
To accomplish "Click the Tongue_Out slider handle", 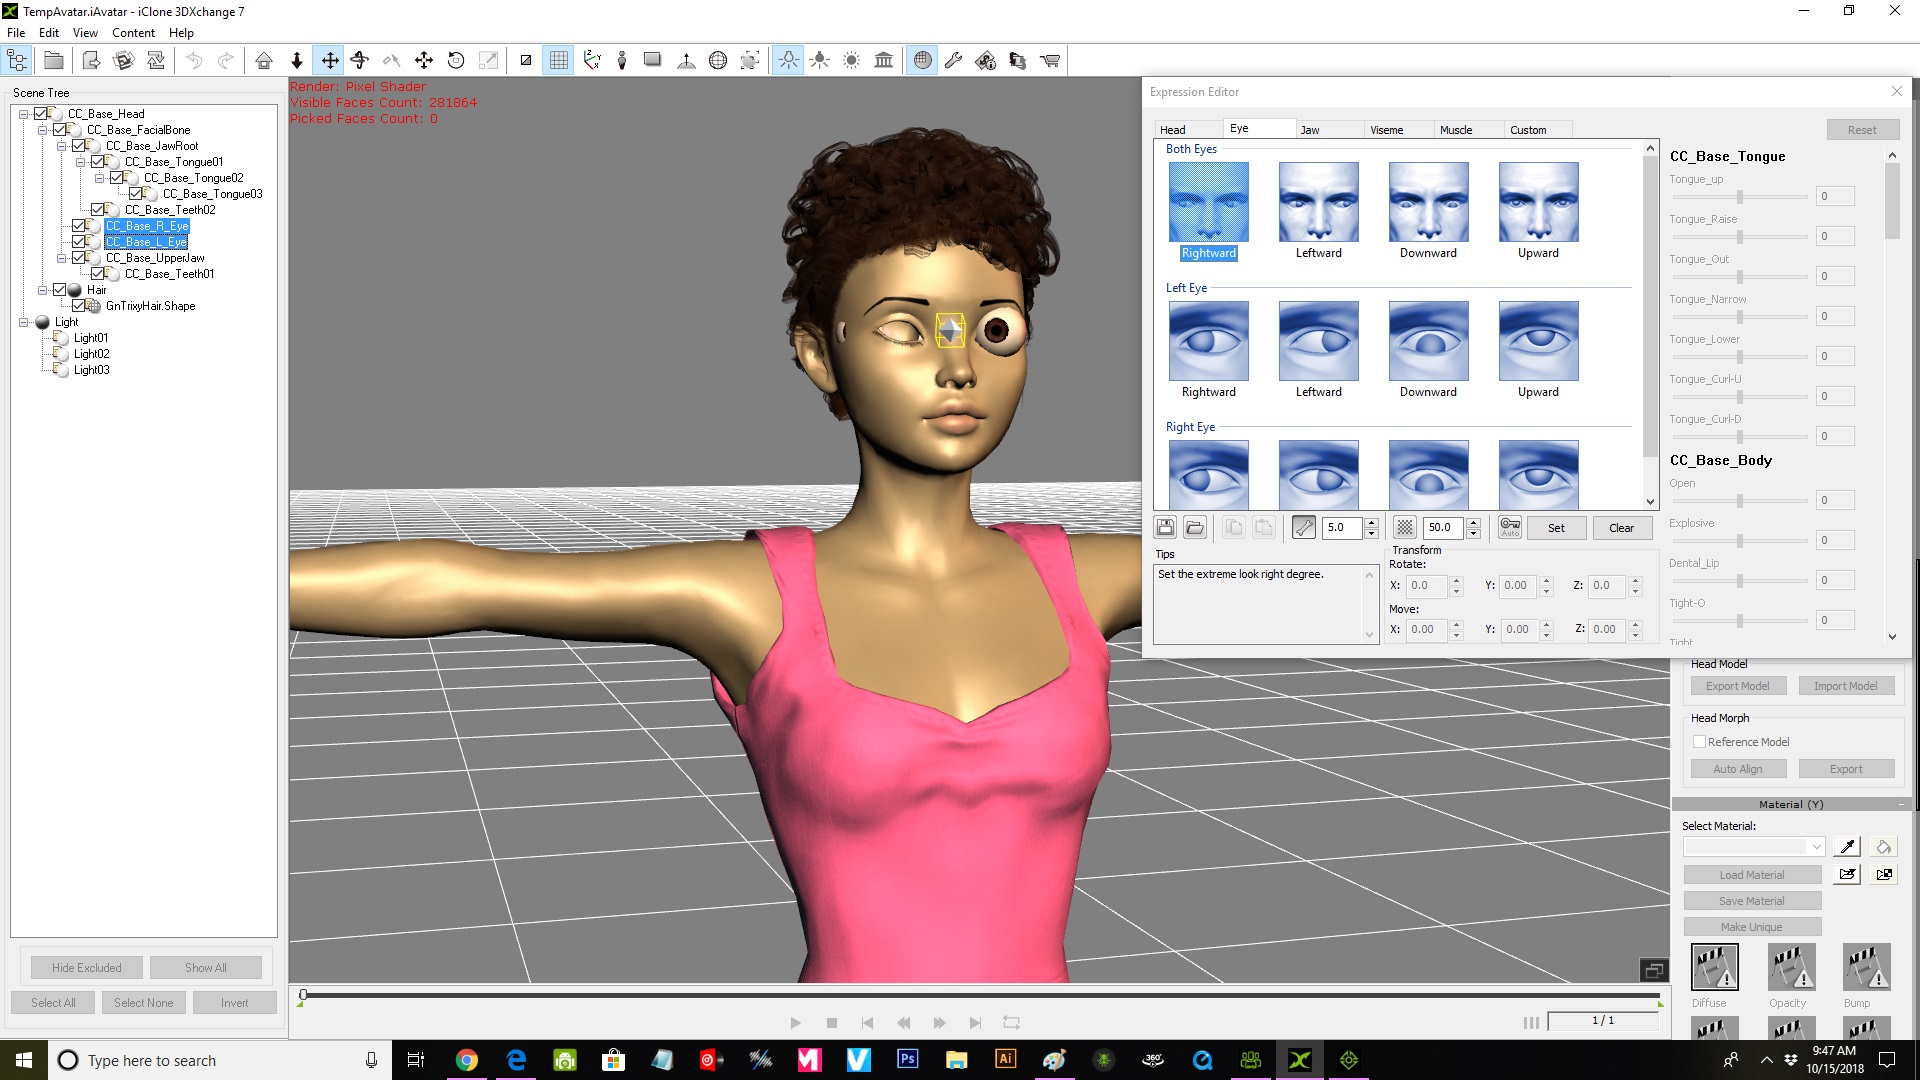I will [1740, 276].
